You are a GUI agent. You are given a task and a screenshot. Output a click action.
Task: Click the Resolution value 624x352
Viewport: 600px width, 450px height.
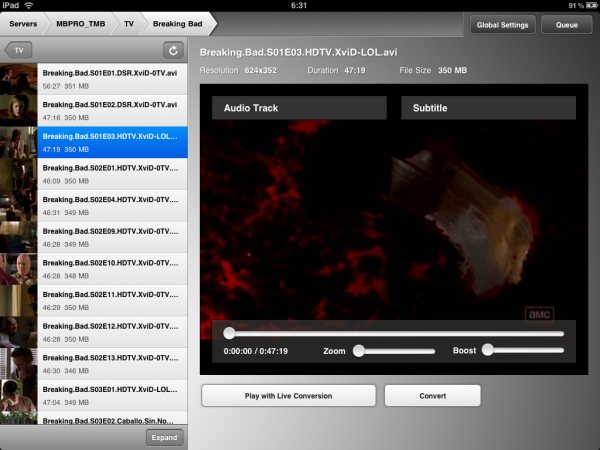point(261,70)
